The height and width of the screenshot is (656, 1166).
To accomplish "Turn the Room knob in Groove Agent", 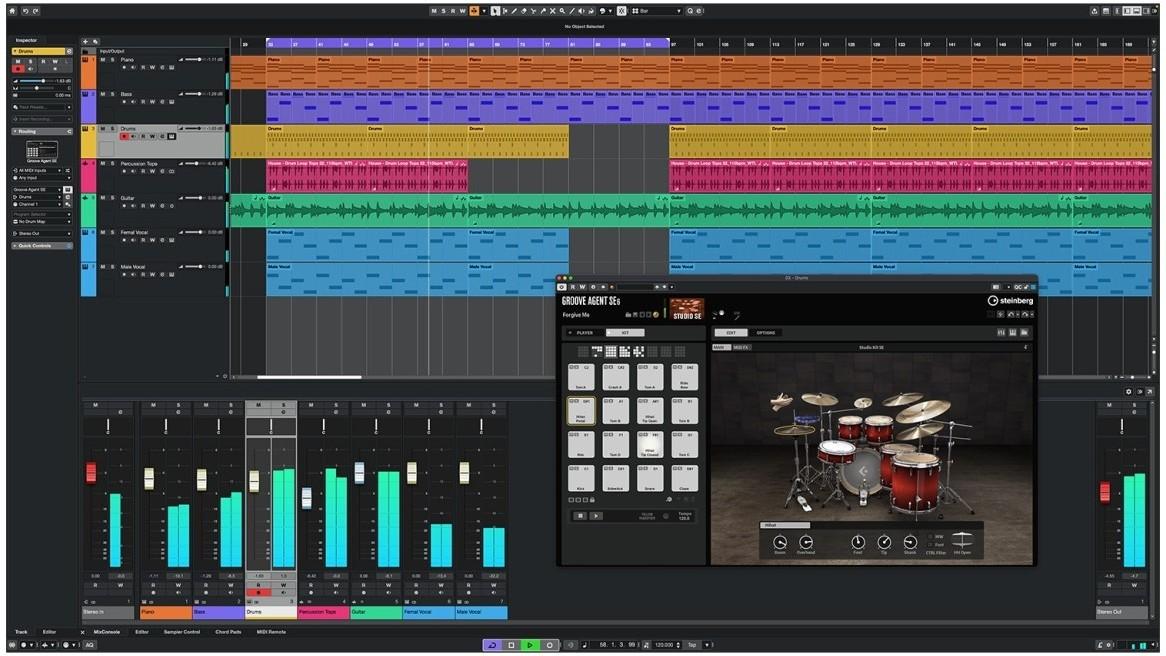I will click(780, 542).
